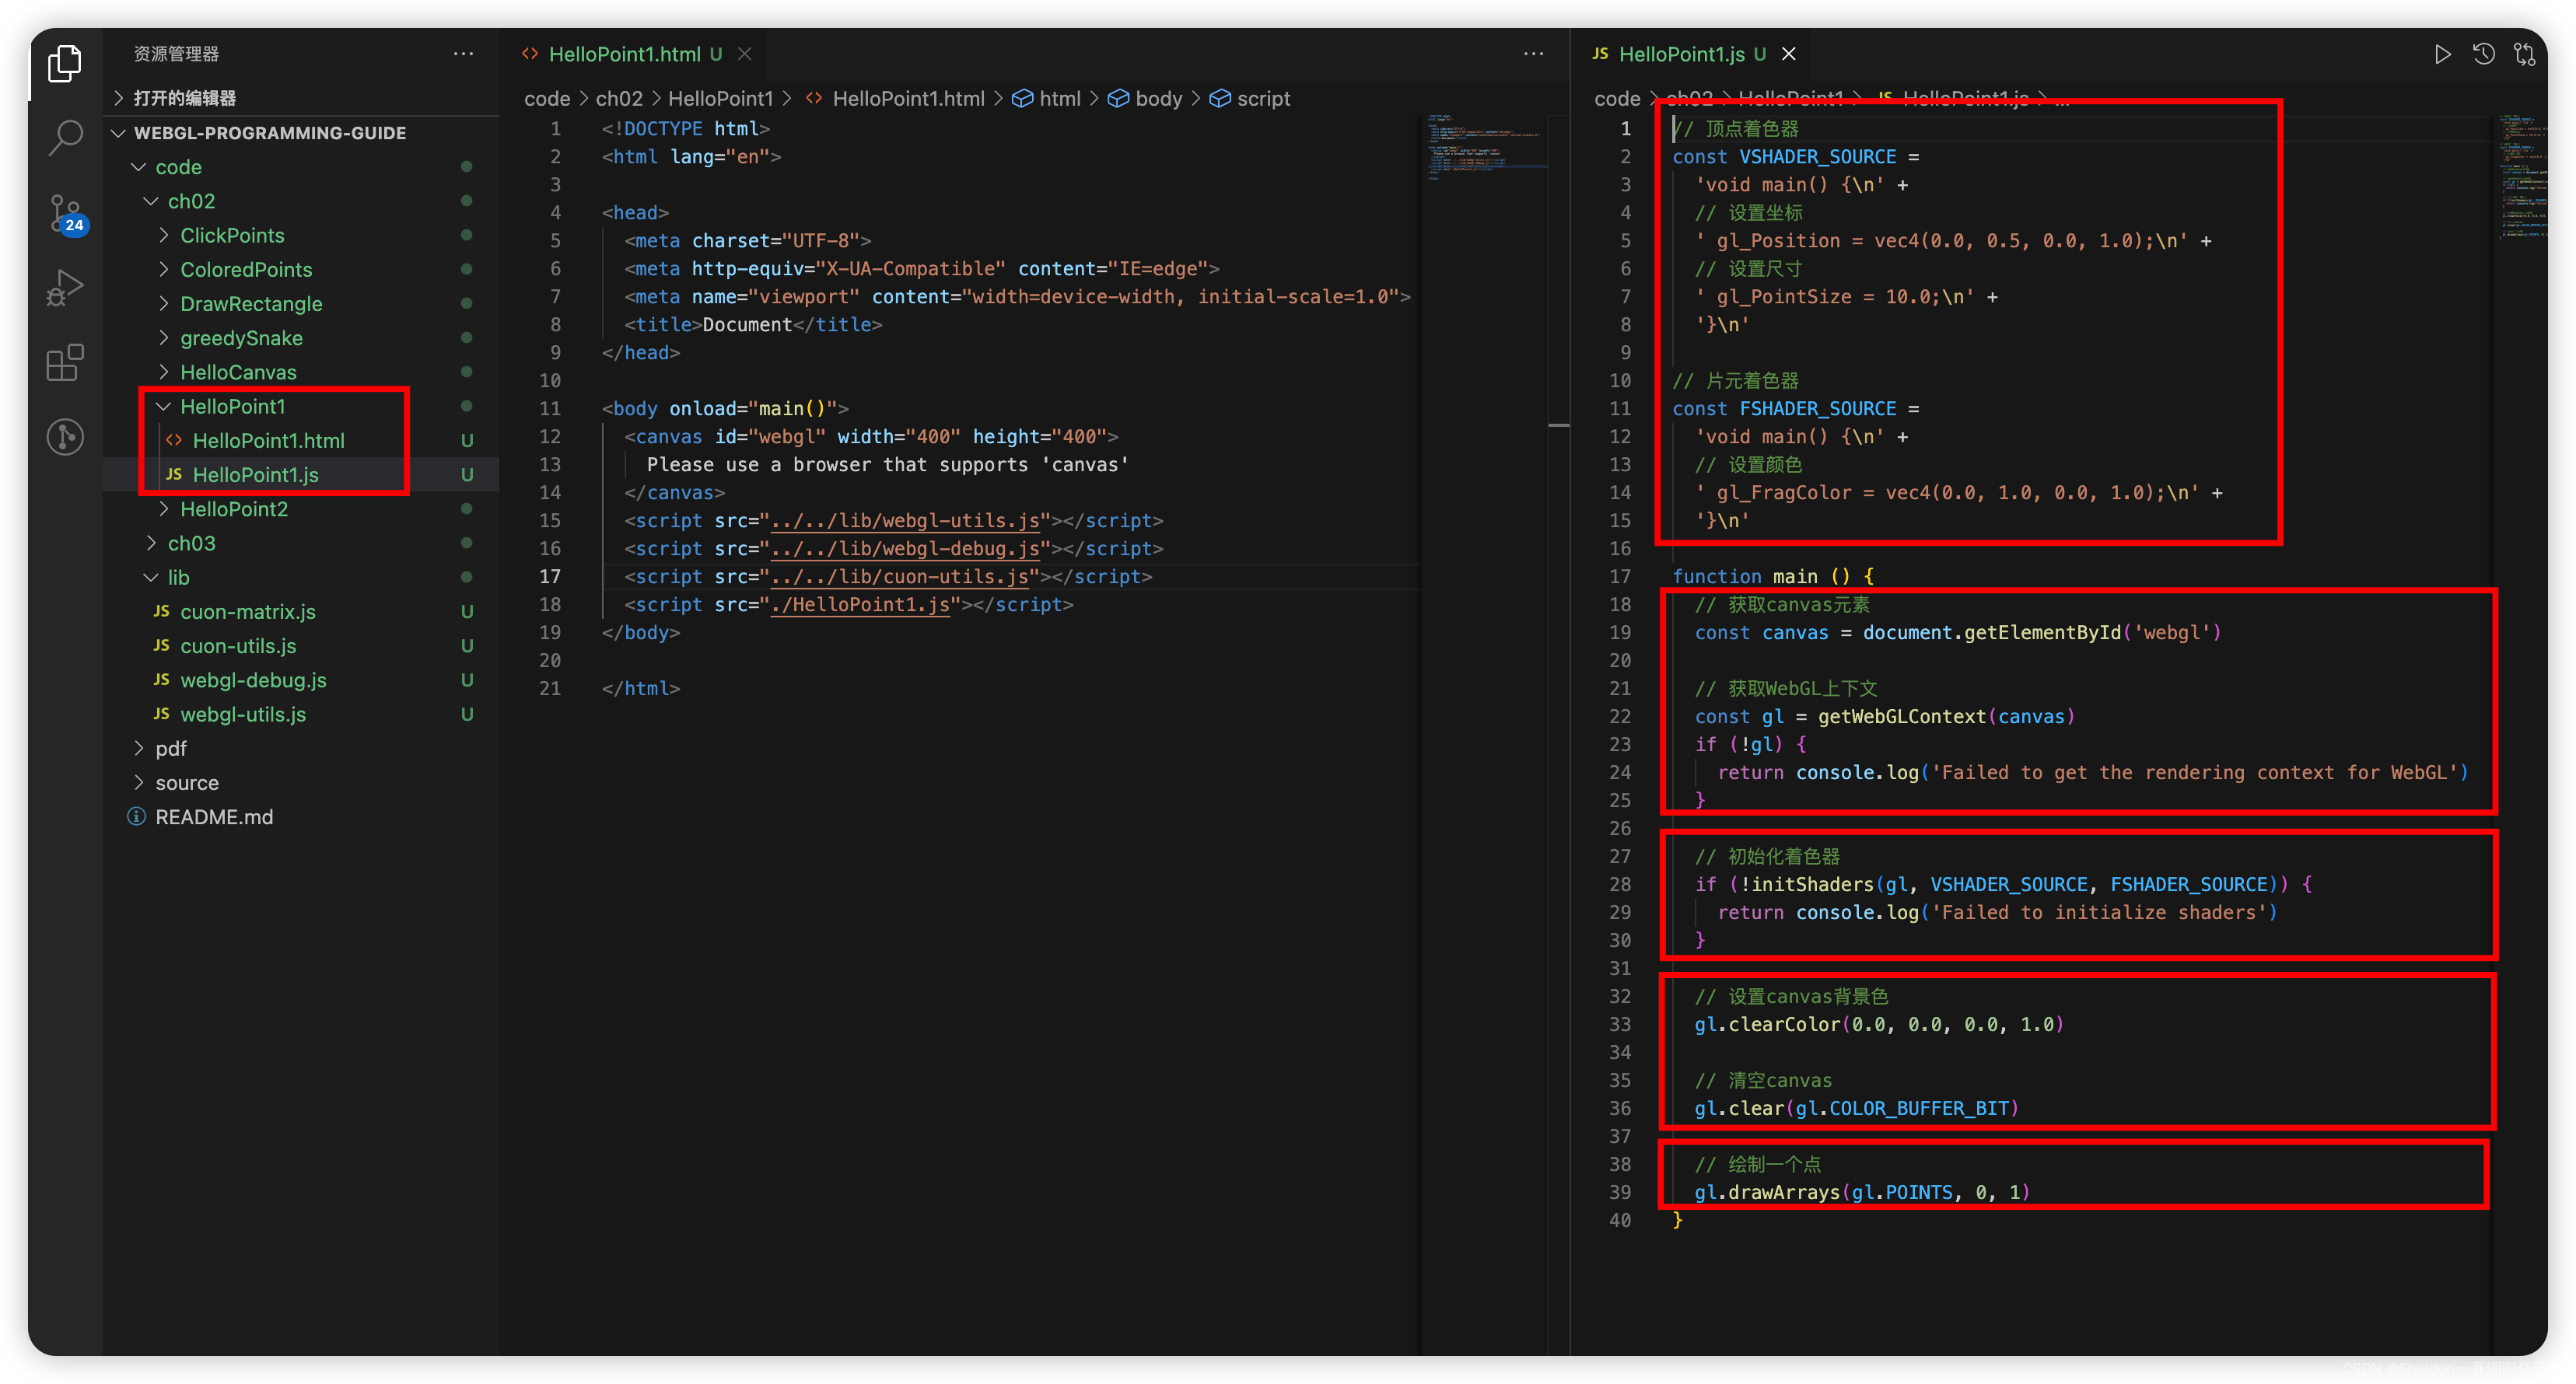This screenshot has width=2576, height=1384.
Task: Close the HelloPoint1.html tab
Action: (x=745, y=54)
